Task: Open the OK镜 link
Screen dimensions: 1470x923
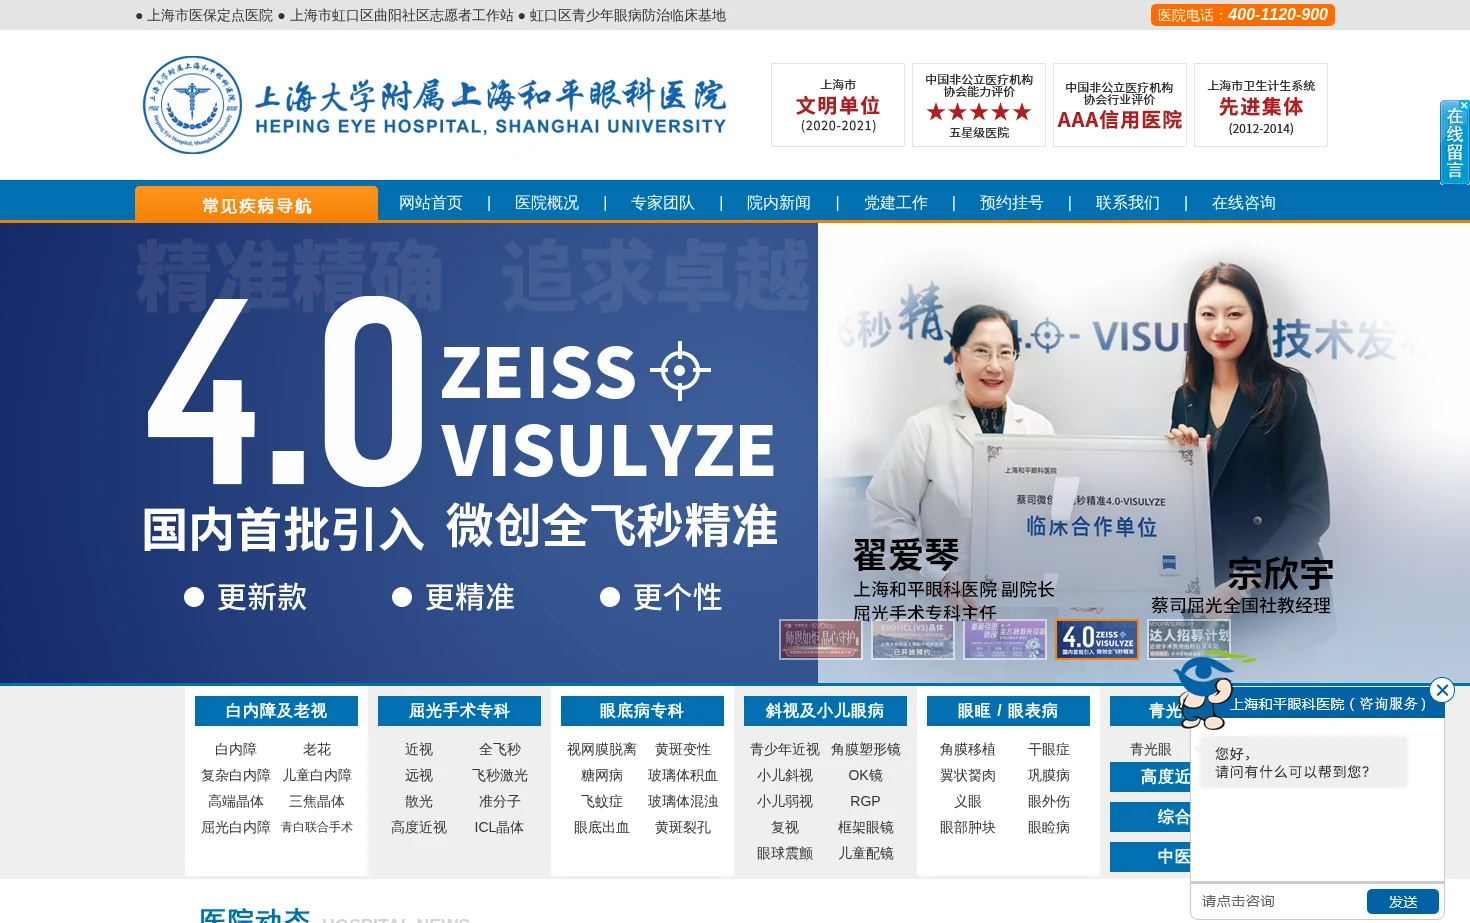Action: [x=866, y=775]
